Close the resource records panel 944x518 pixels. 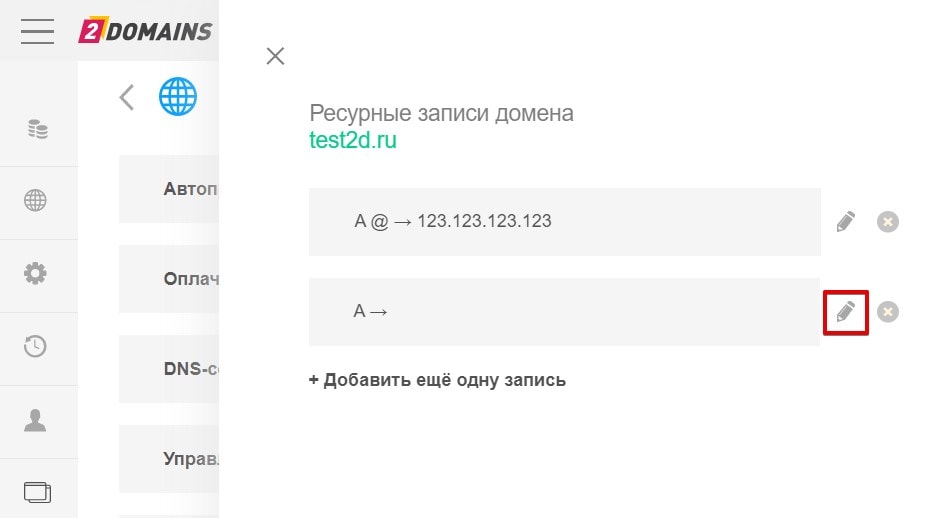click(276, 56)
